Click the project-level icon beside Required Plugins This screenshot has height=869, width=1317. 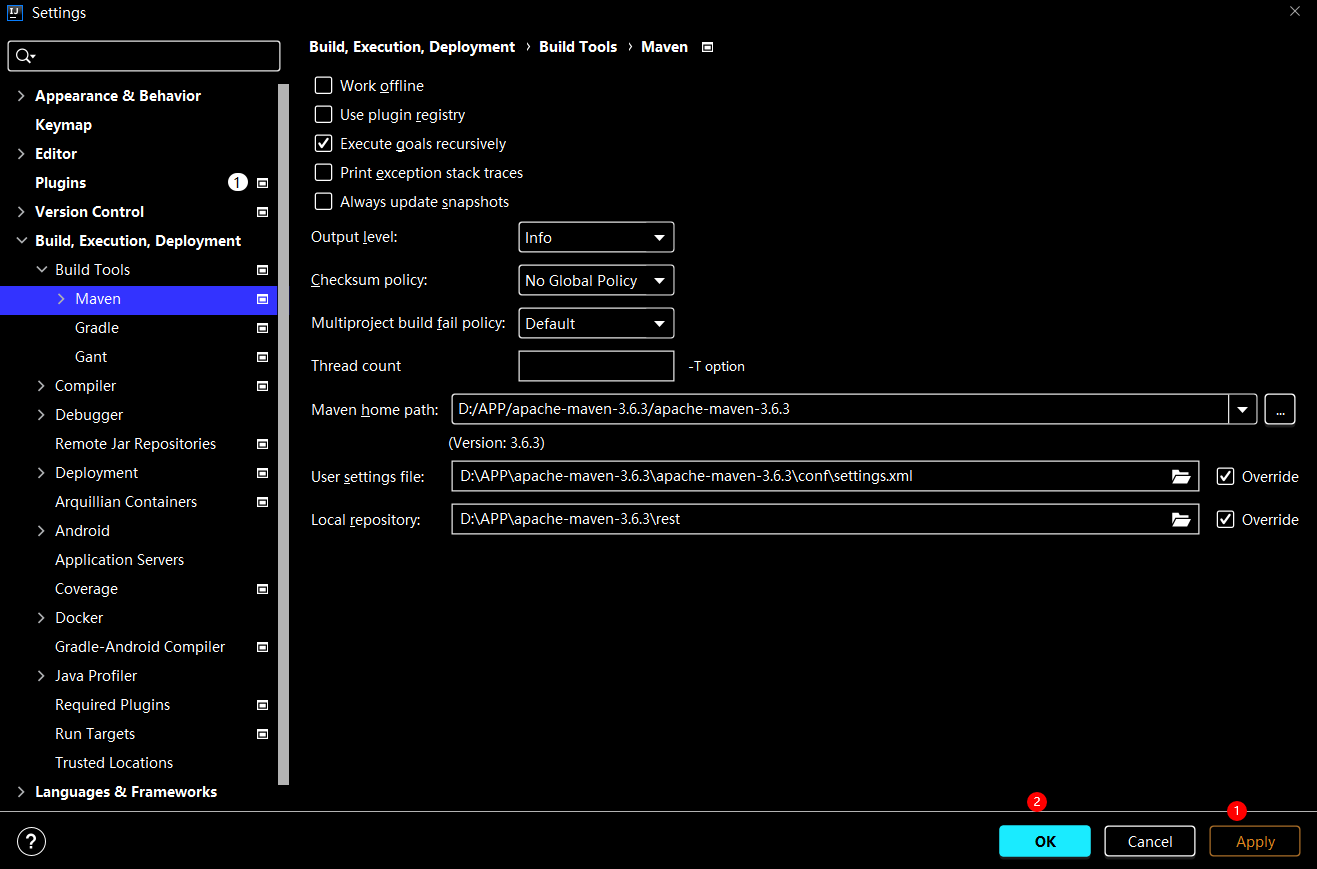tap(263, 705)
